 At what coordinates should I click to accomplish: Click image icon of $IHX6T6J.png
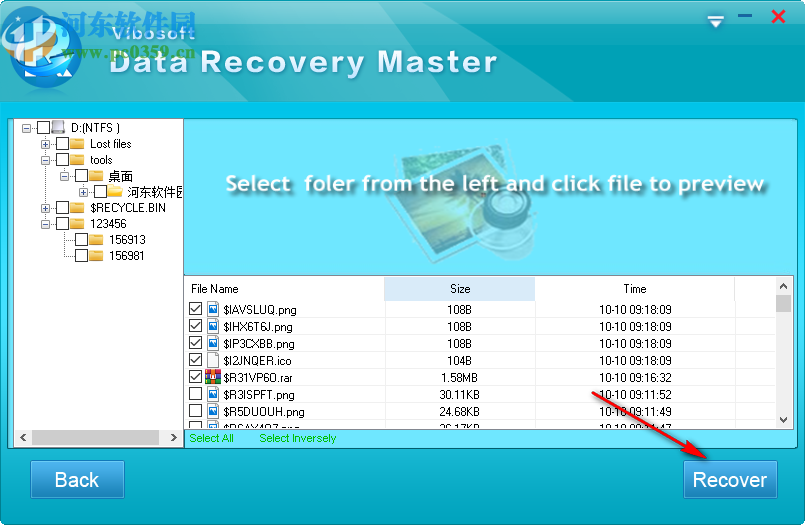(213, 326)
